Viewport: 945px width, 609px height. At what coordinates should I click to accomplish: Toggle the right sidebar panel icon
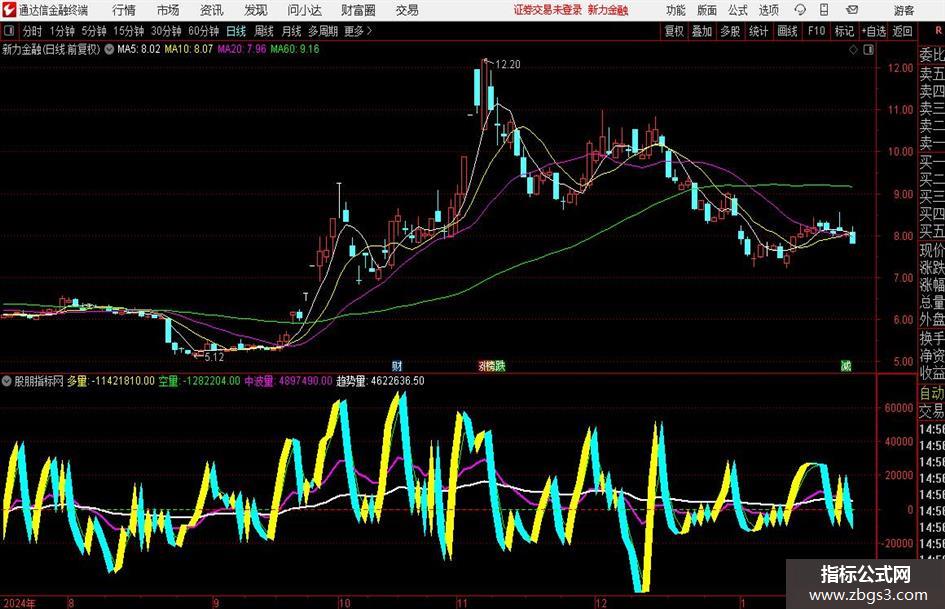click(868, 50)
